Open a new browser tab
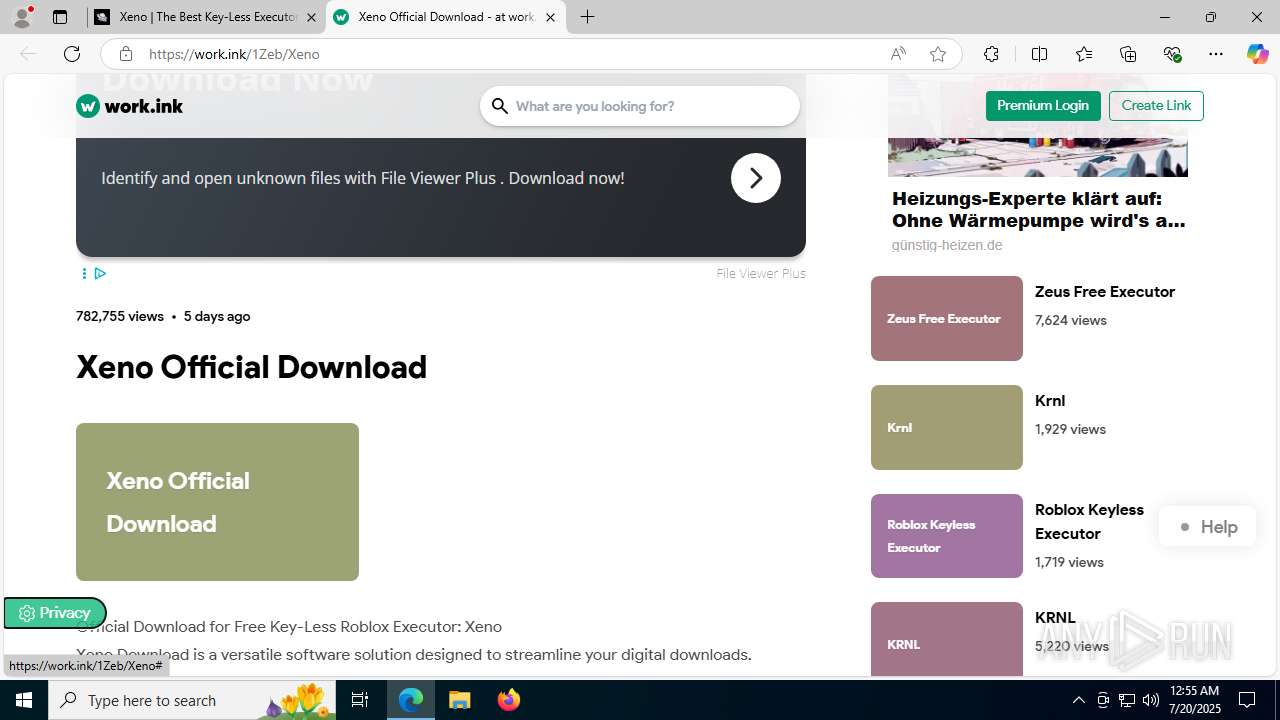 point(588,17)
